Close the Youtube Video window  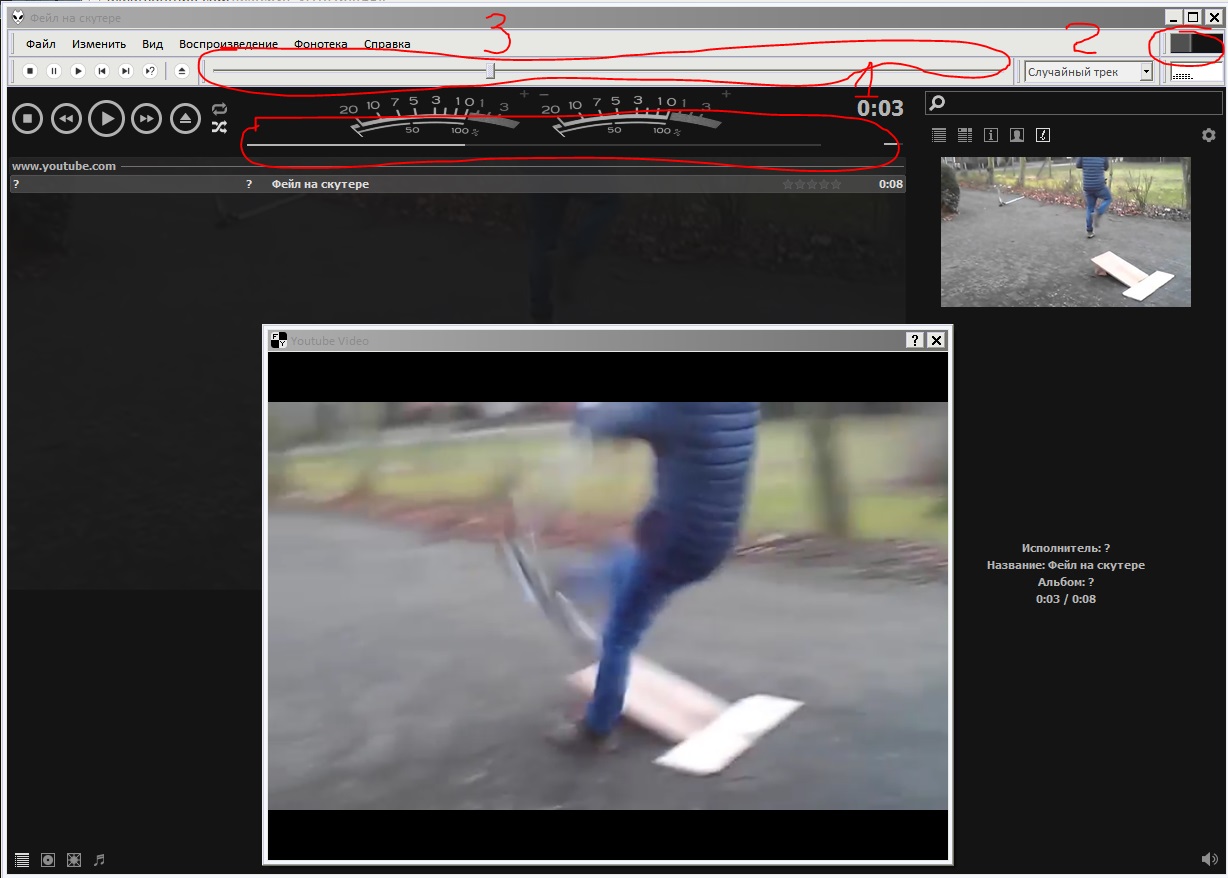click(936, 340)
